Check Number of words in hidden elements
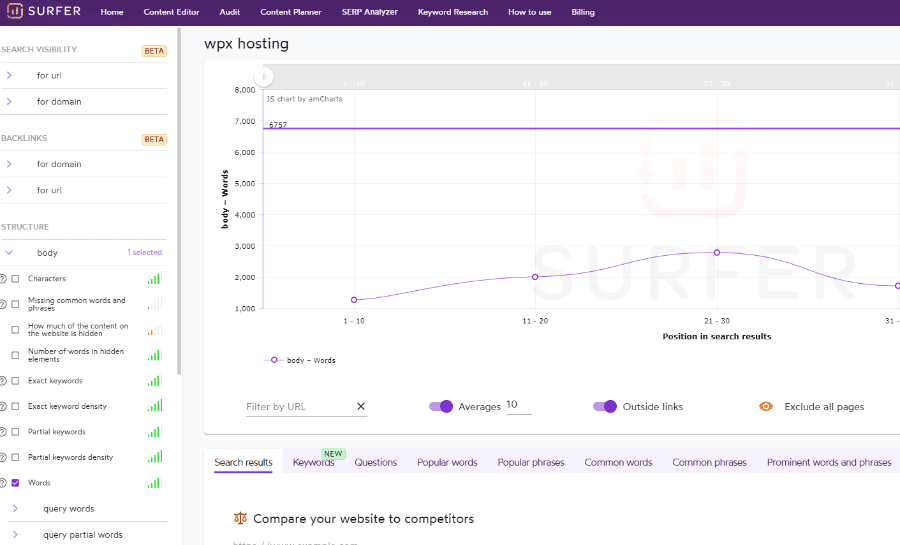900x545 pixels. click(15, 355)
